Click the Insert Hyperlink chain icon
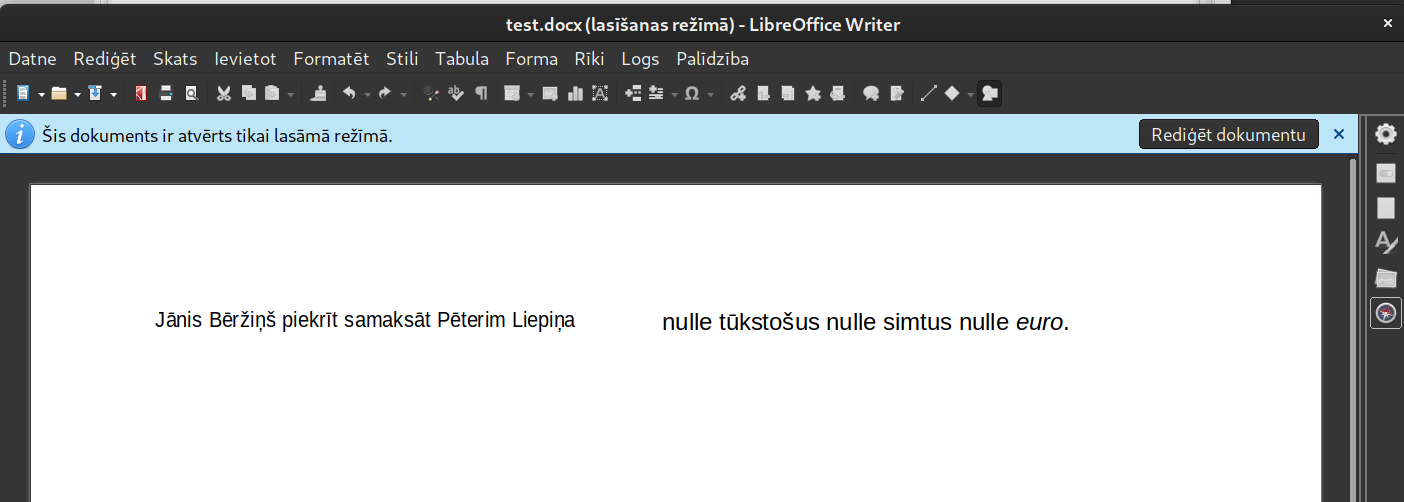This screenshot has height=502, width=1404. pyautogui.click(x=738, y=94)
